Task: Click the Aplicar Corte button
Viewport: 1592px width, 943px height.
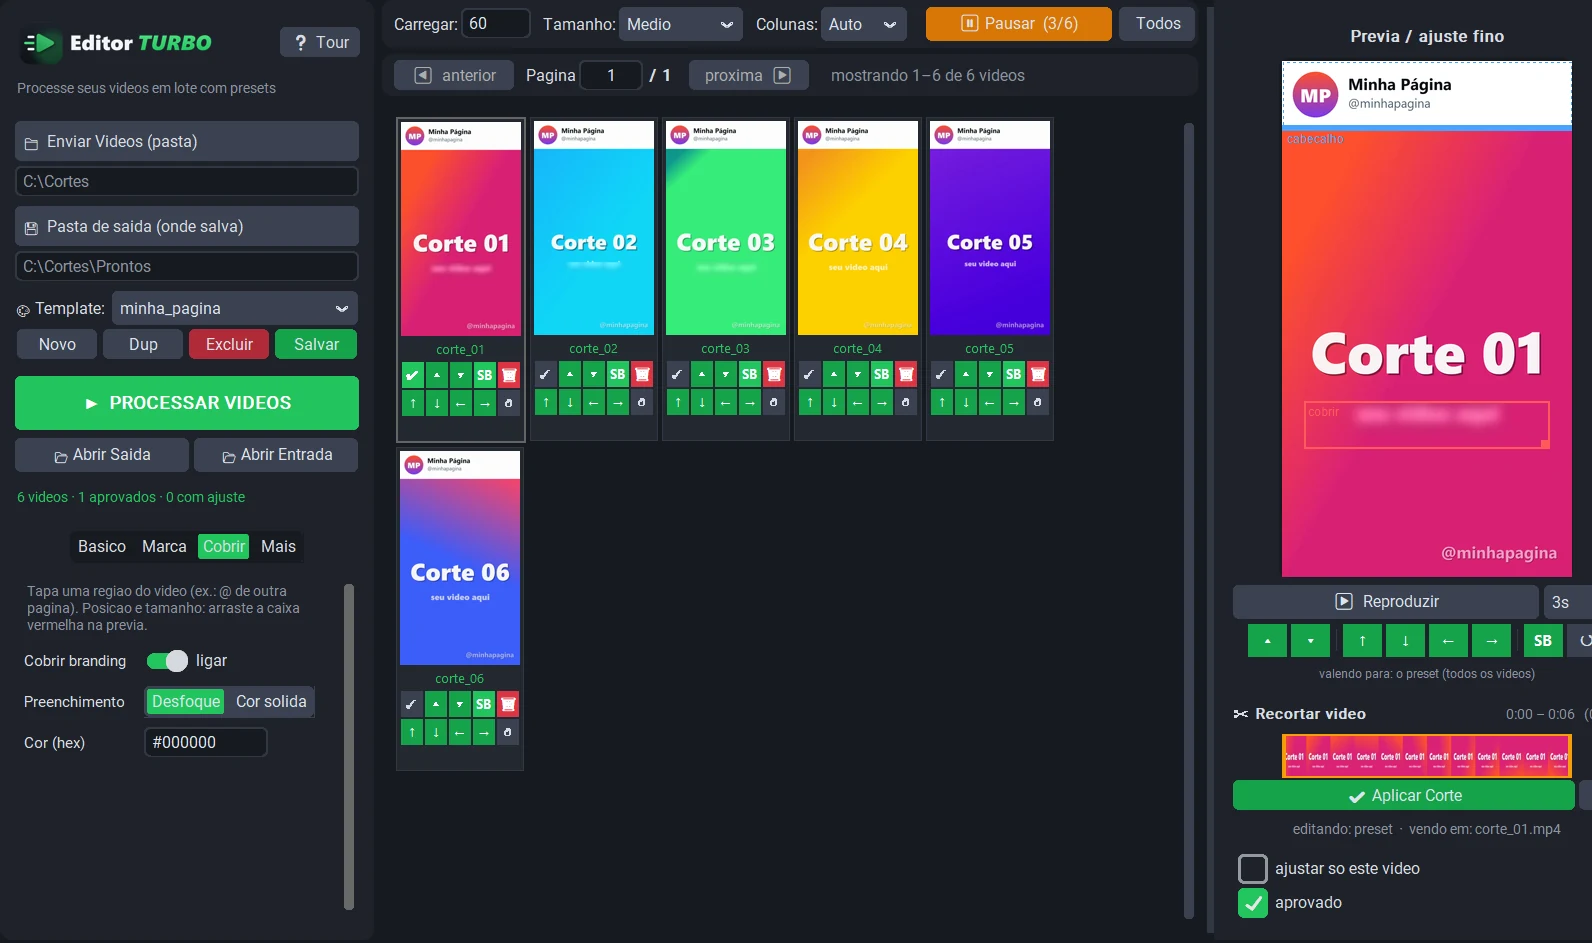Action: (x=1404, y=796)
